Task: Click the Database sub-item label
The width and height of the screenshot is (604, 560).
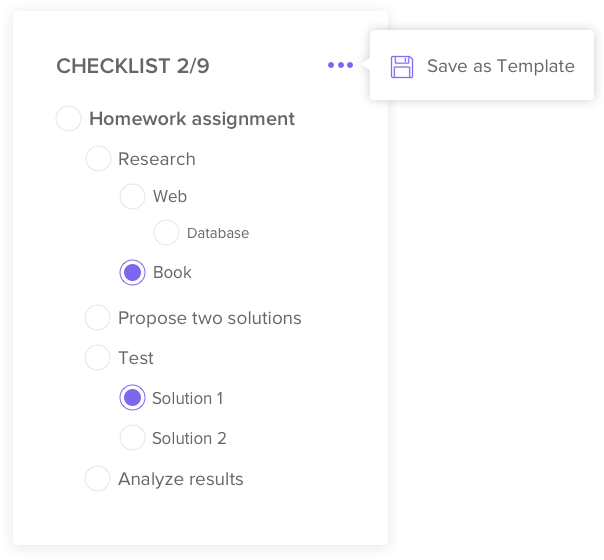Action: pyautogui.click(x=218, y=233)
